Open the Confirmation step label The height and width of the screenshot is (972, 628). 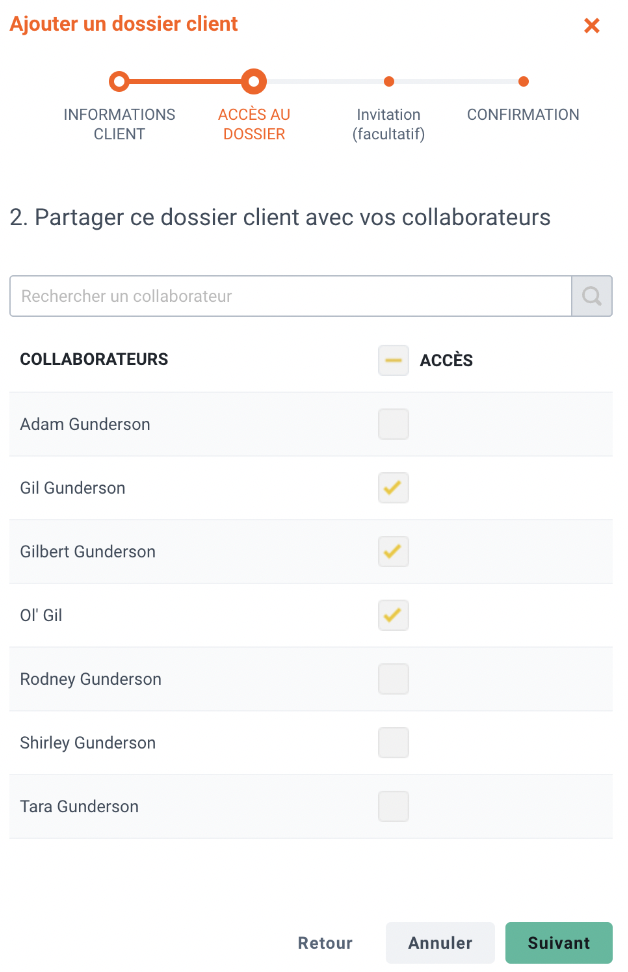[523, 115]
